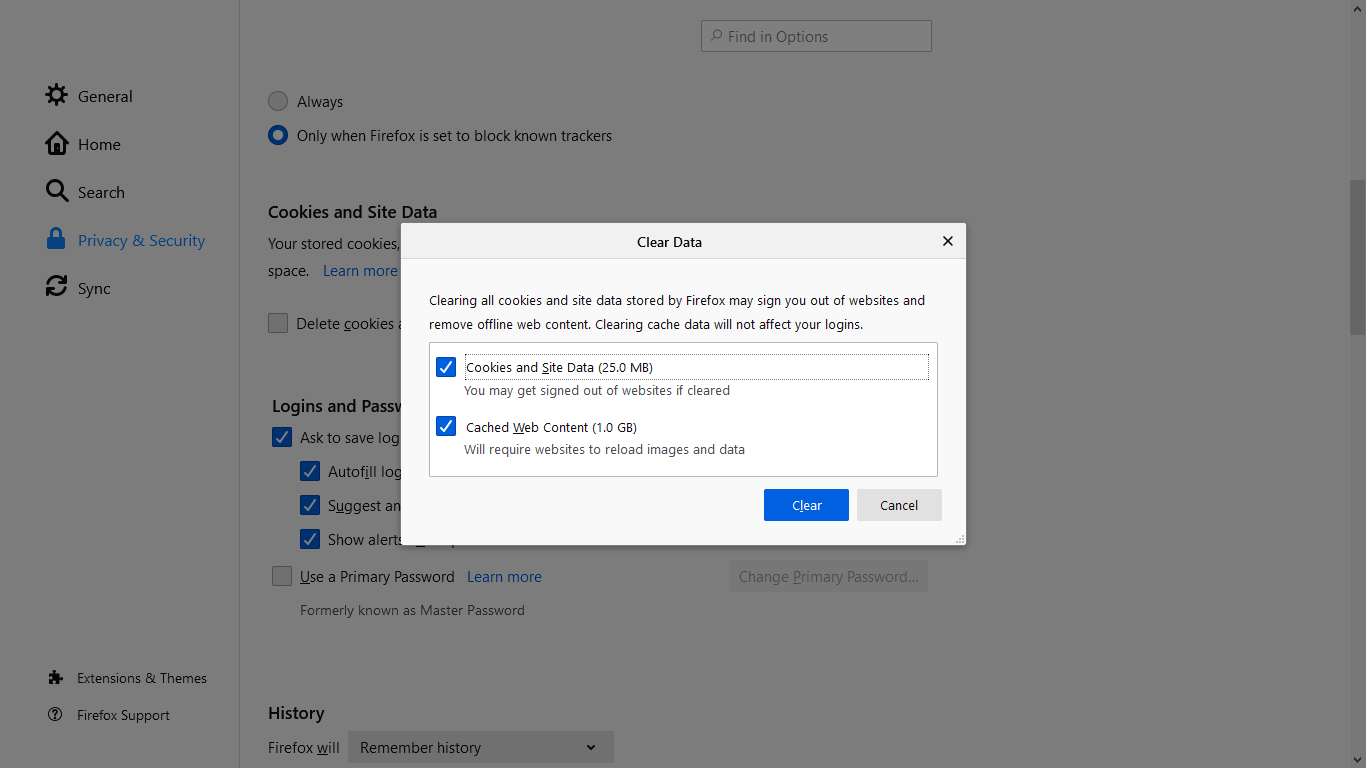Switch to the General settings category label
The height and width of the screenshot is (768, 1366).
click(105, 96)
